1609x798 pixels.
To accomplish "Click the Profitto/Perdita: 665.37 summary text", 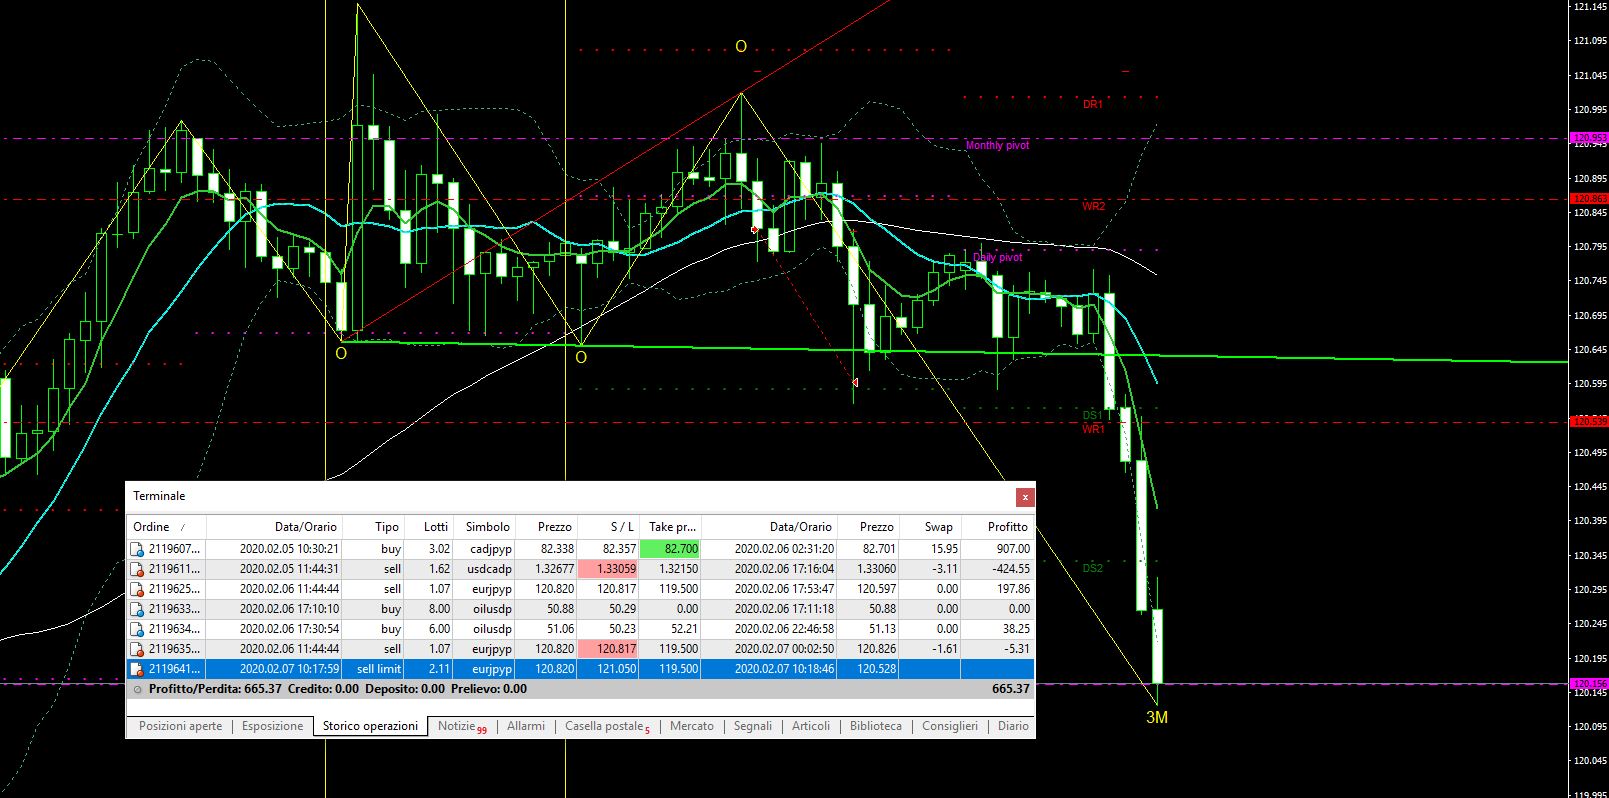I will (215, 689).
